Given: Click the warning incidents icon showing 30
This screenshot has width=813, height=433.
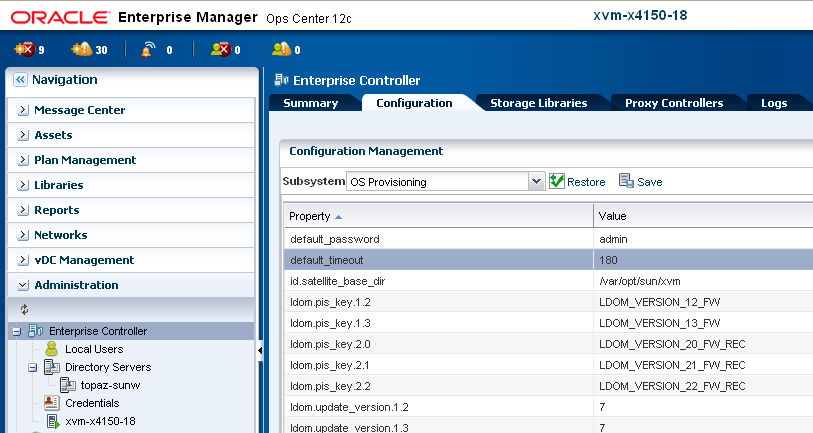Looking at the screenshot, I should pos(81,49).
